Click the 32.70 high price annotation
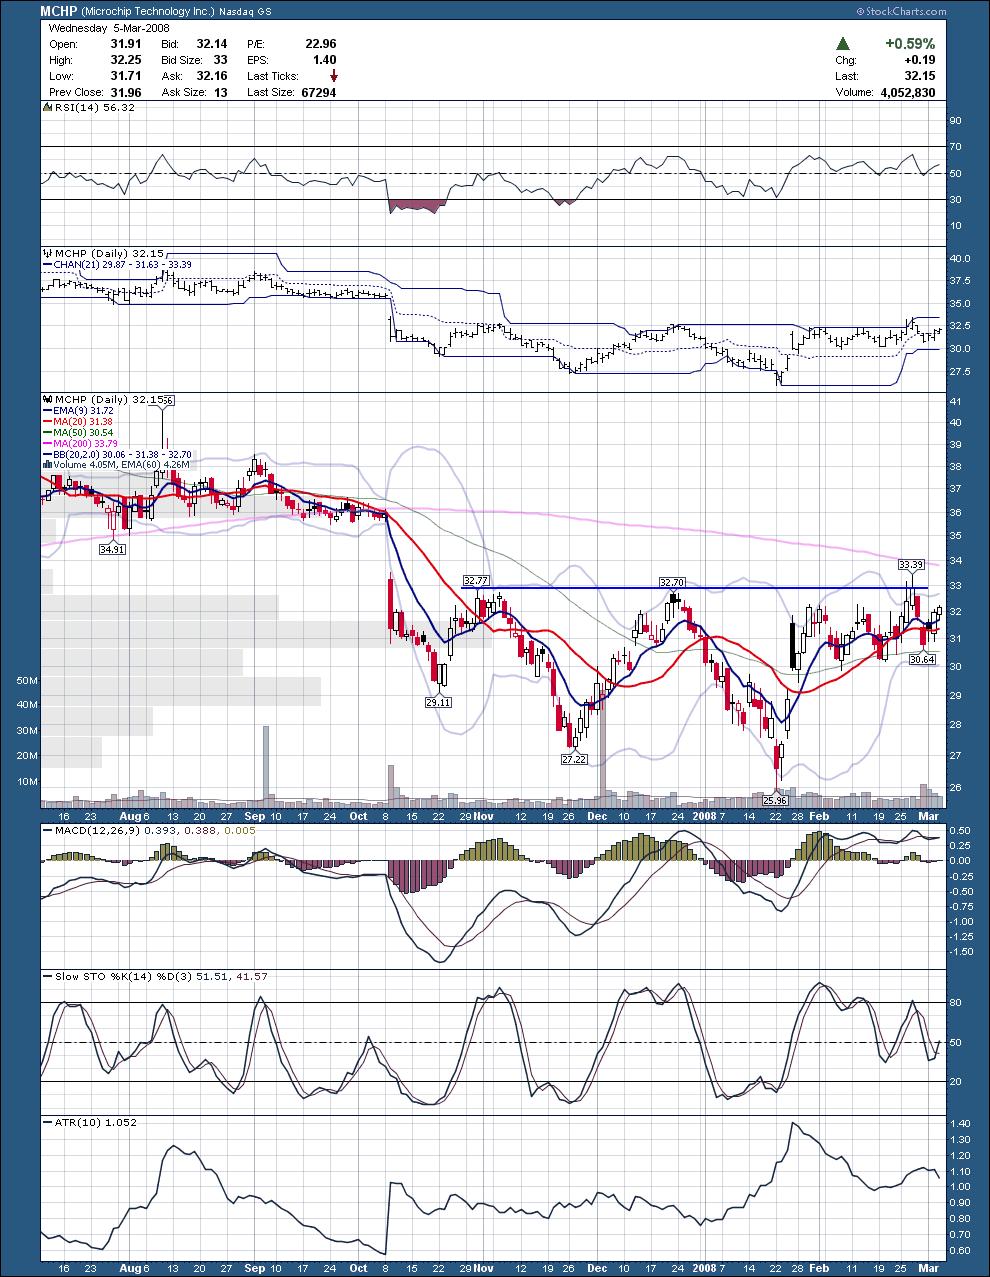The image size is (990, 1277). pos(672,581)
